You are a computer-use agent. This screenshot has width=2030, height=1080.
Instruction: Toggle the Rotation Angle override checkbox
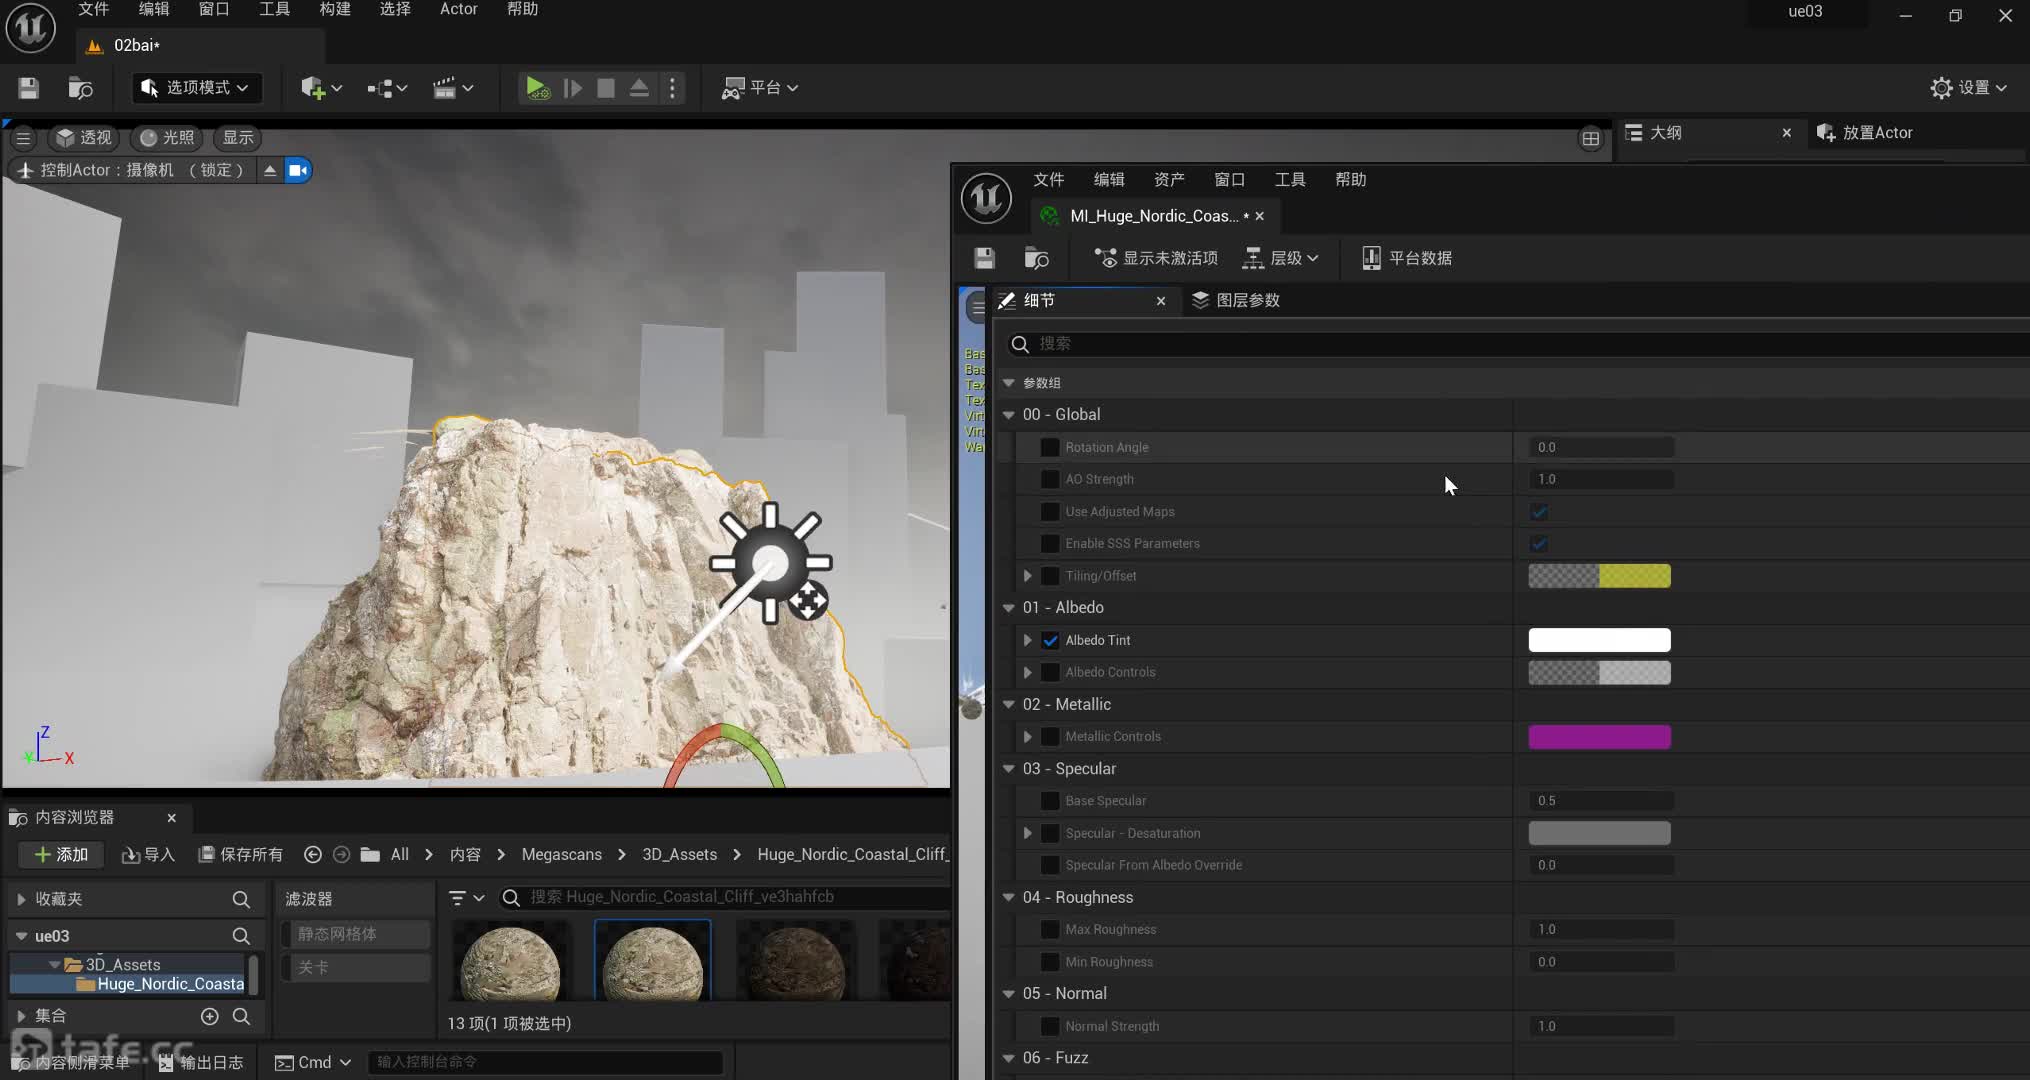coord(1050,447)
